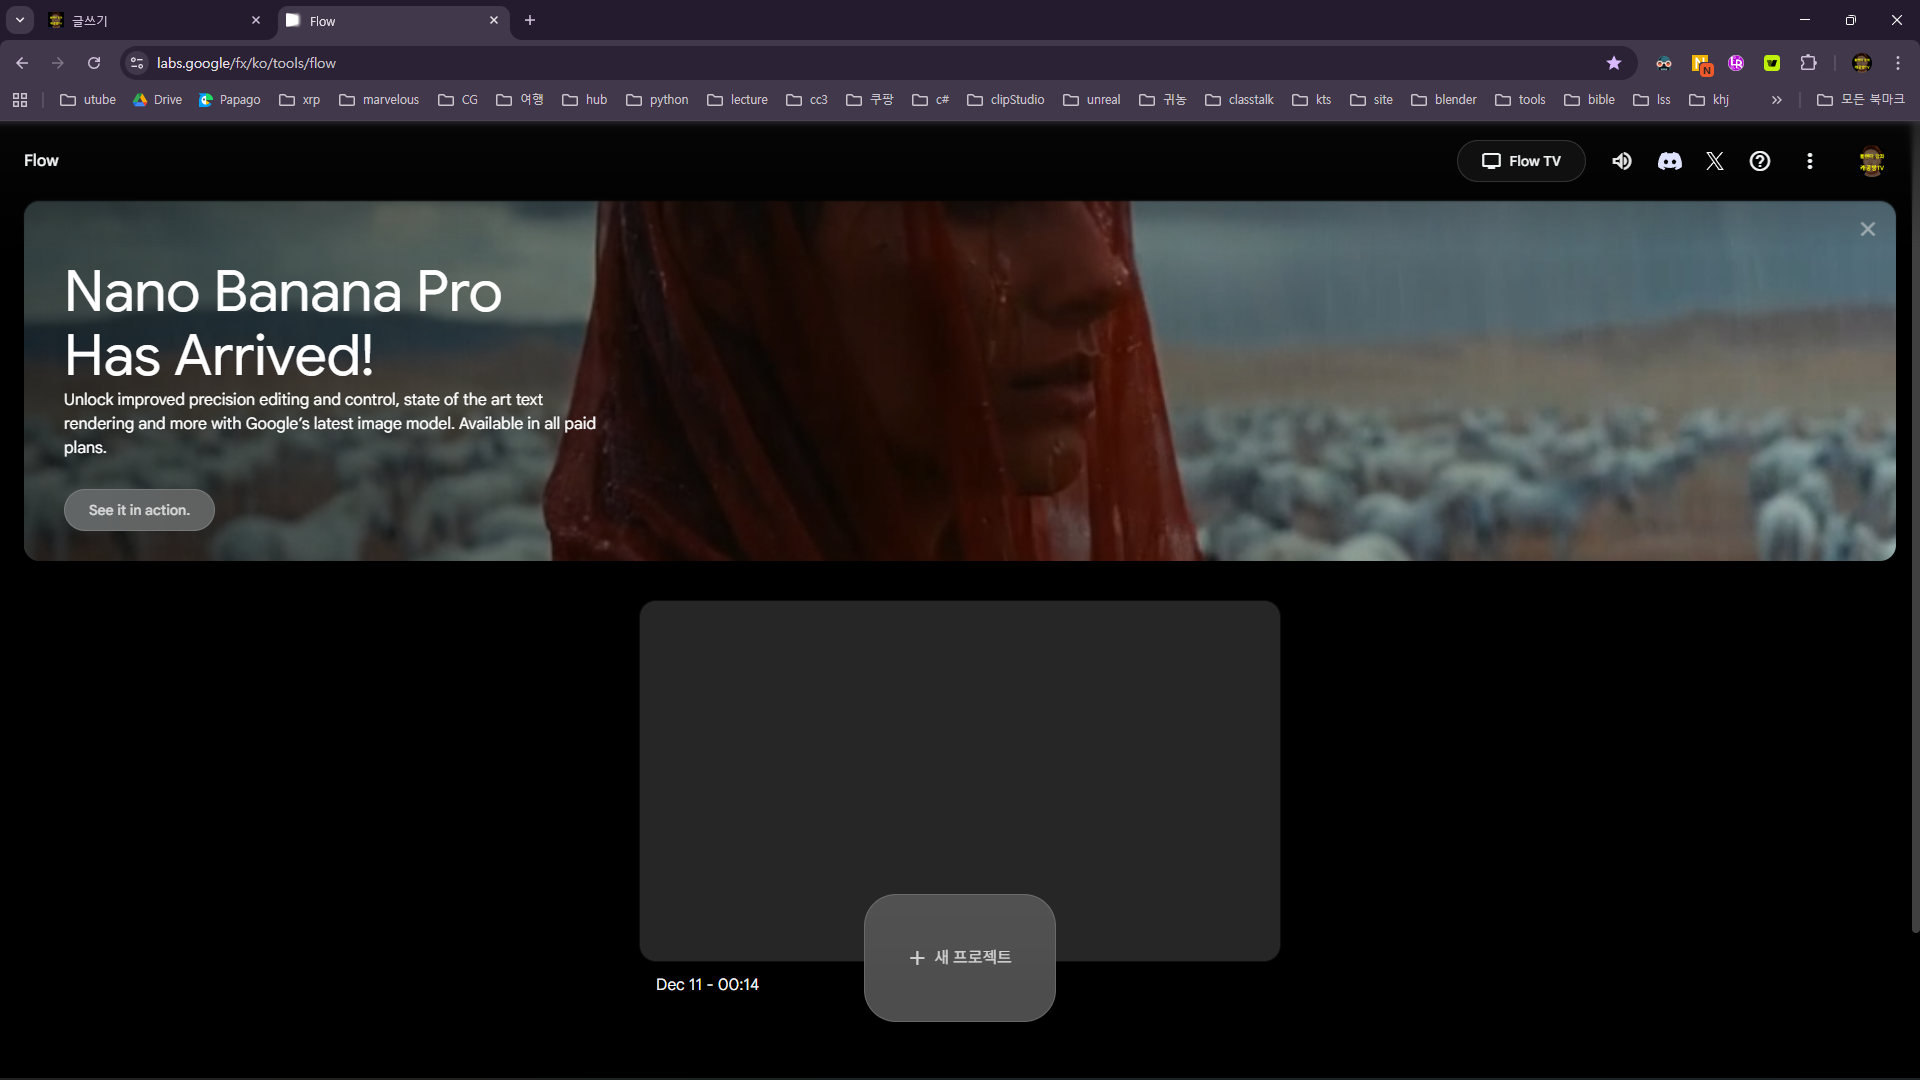This screenshot has width=1920, height=1080.
Task: Open a new browser tab
Action: coord(530,20)
